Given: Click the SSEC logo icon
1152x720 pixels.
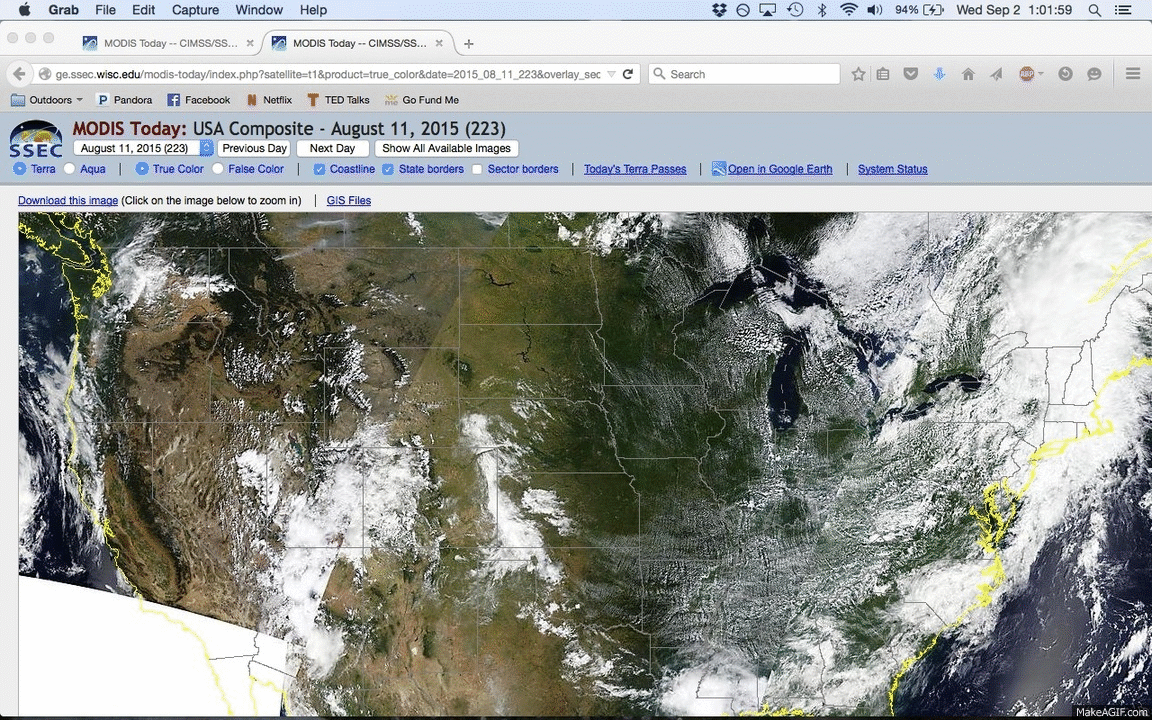Looking at the screenshot, I should (x=36, y=140).
